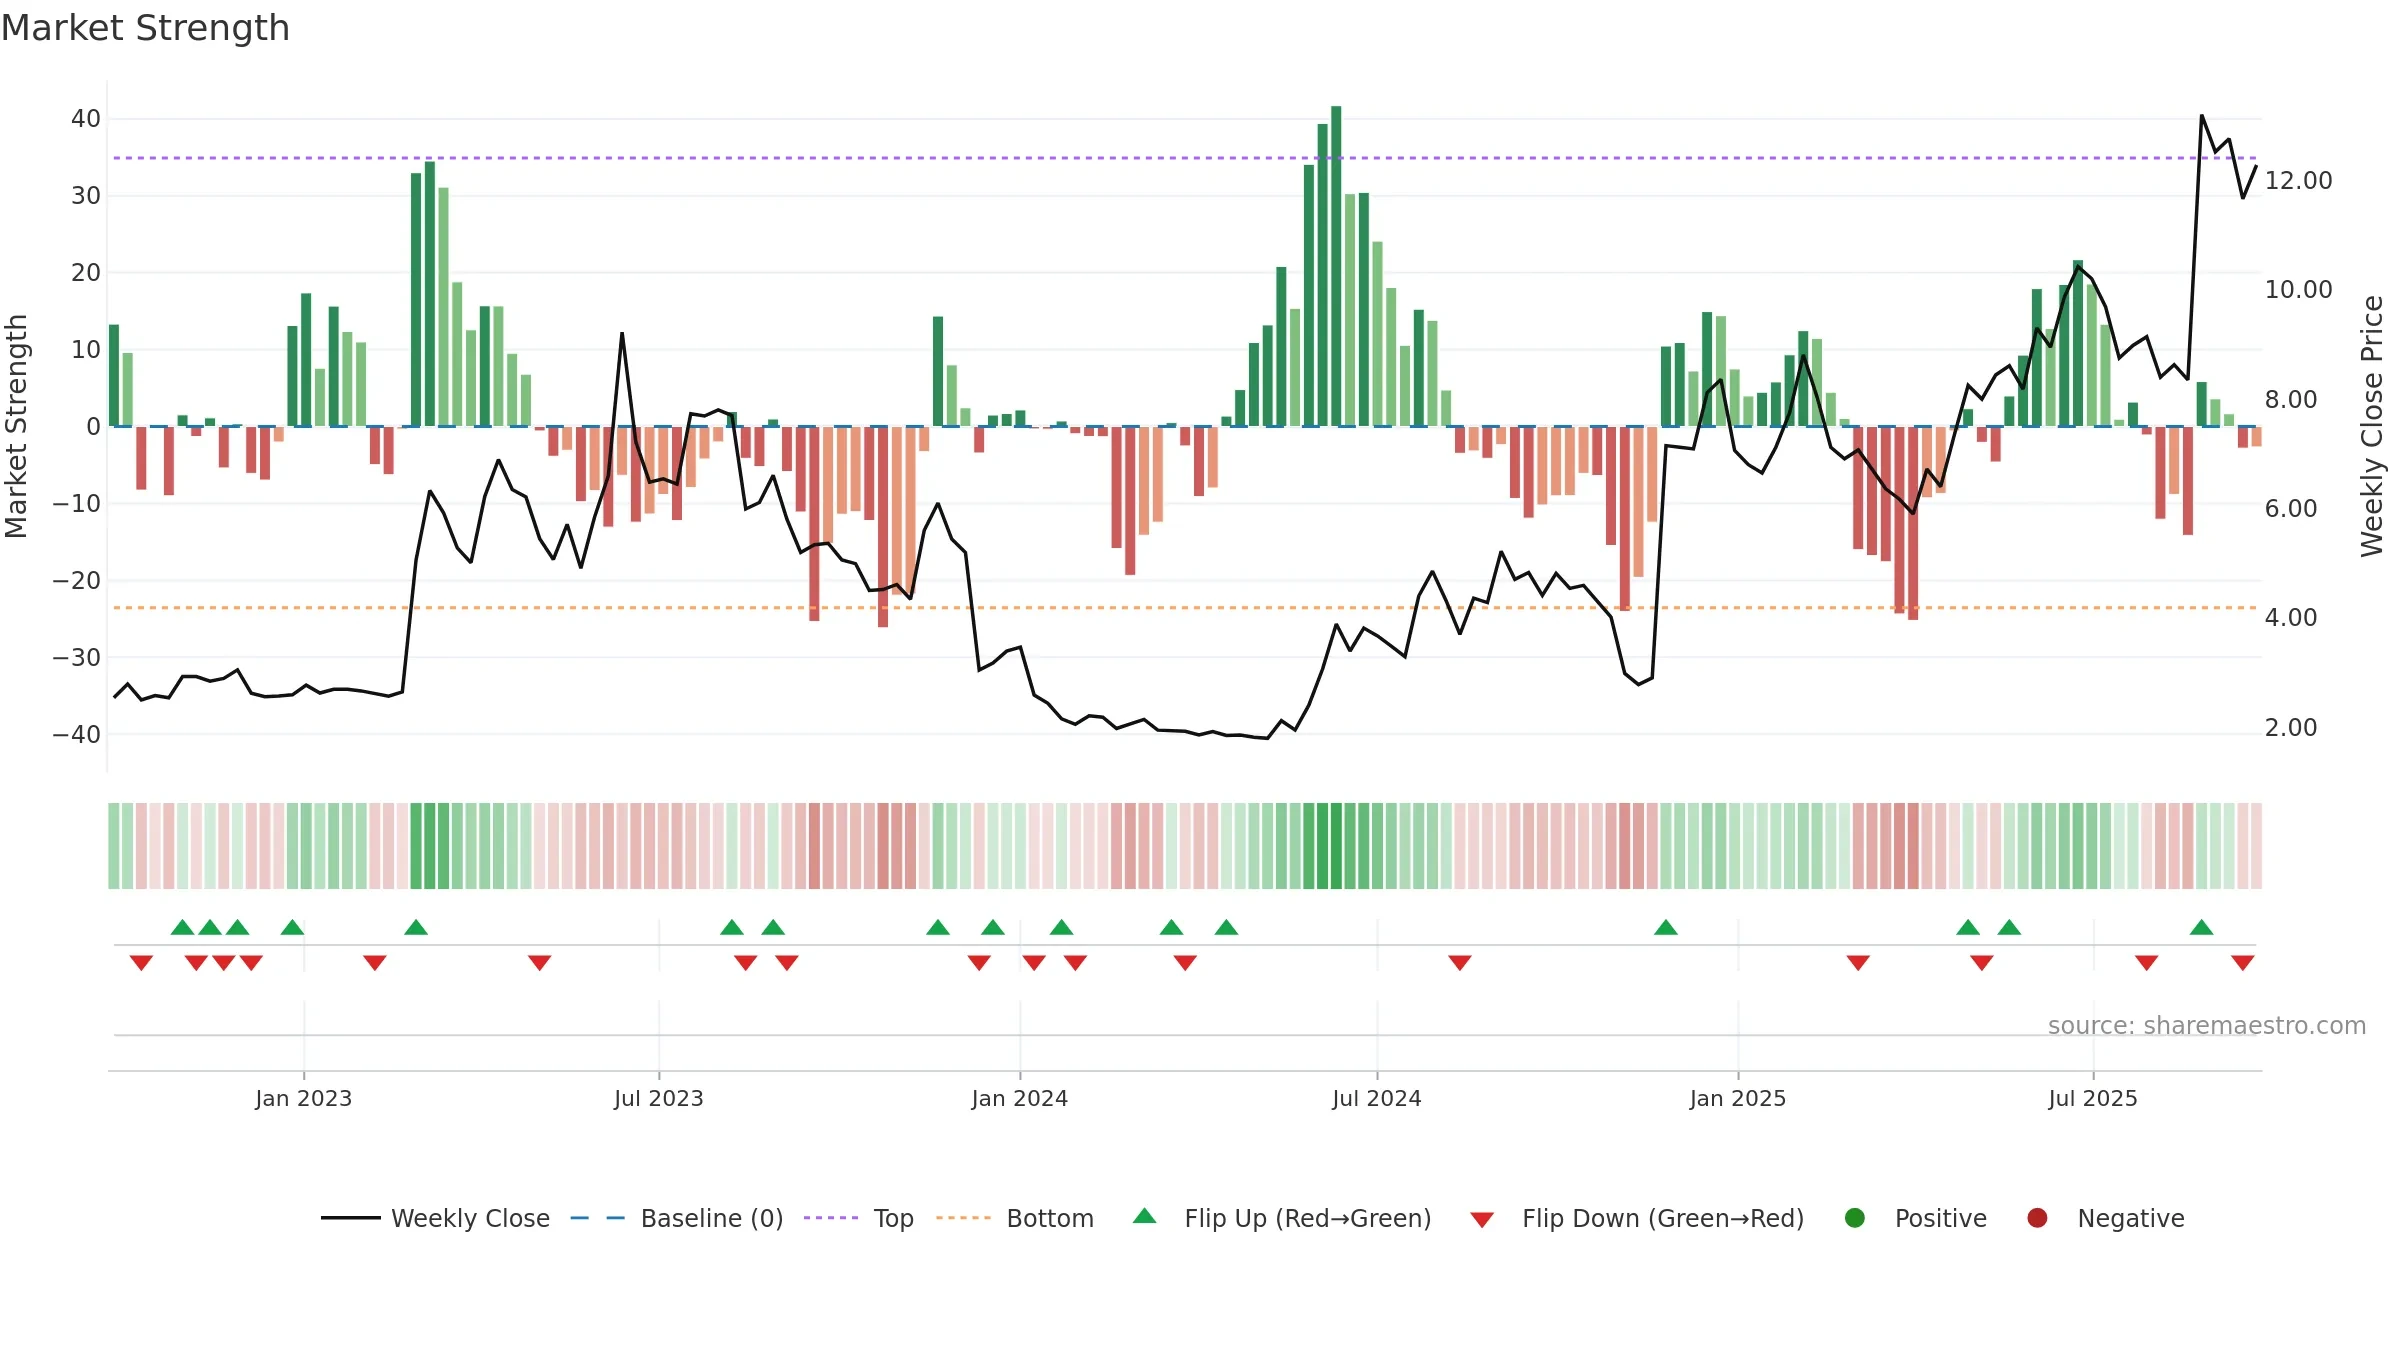Click the red Negative legend dot
The width and height of the screenshot is (2400, 1350).
tap(2037, 1218)
